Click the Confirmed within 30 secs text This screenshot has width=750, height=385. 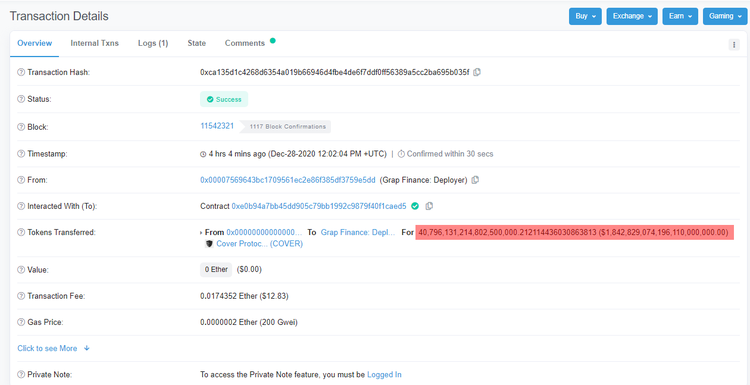point(450,154)
